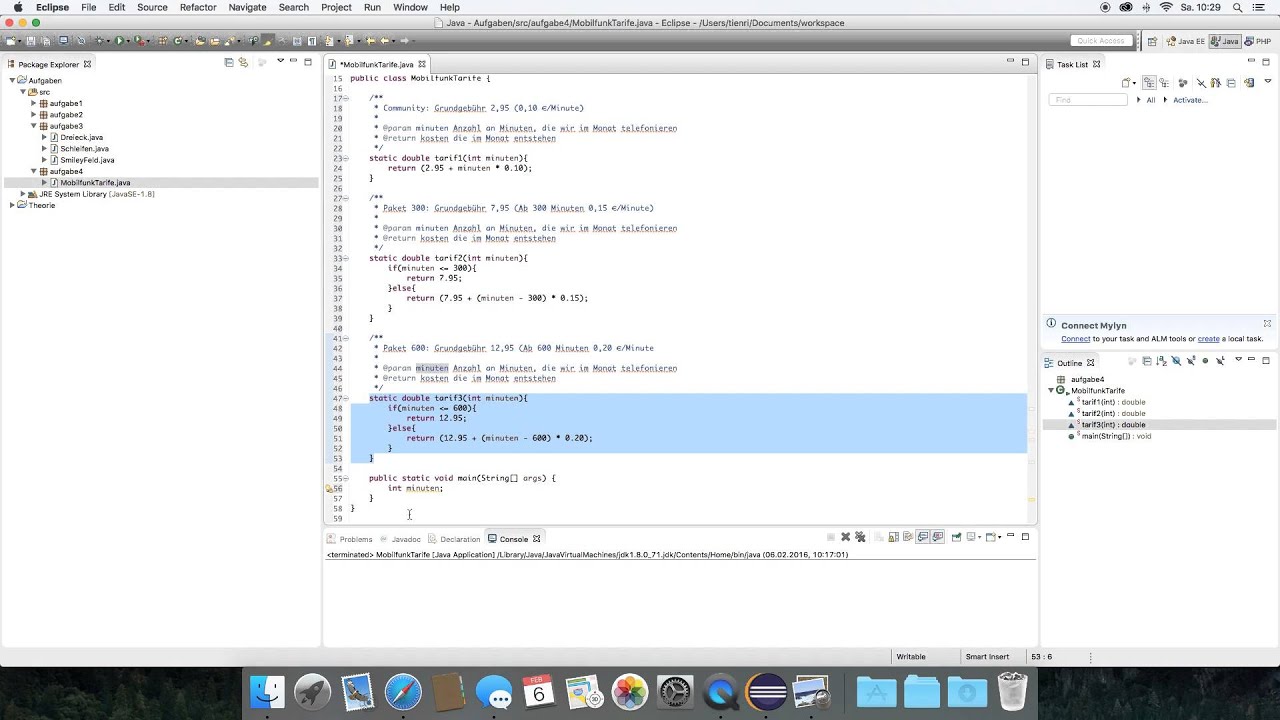Screen dimensions: 1280x720
Task: Toggle Scheduled view in Task List
Action: click(1164, 83)
